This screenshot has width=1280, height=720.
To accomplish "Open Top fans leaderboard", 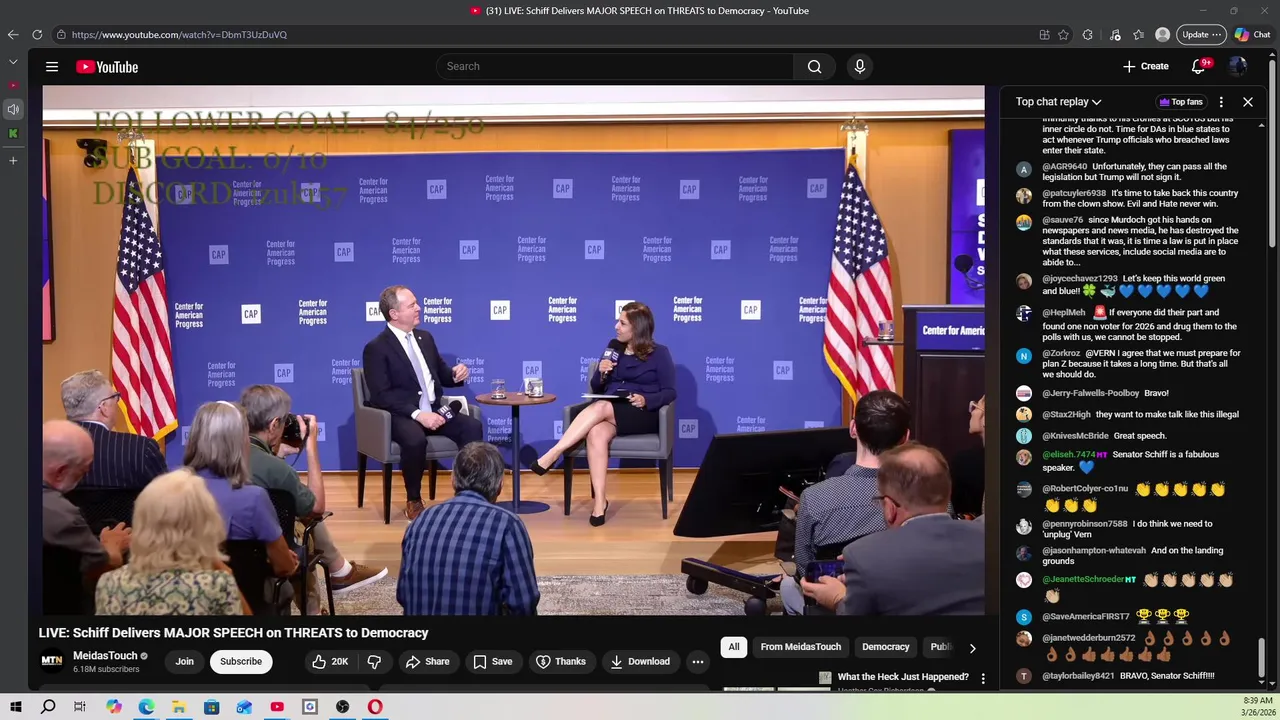I will click(1180, 102).
